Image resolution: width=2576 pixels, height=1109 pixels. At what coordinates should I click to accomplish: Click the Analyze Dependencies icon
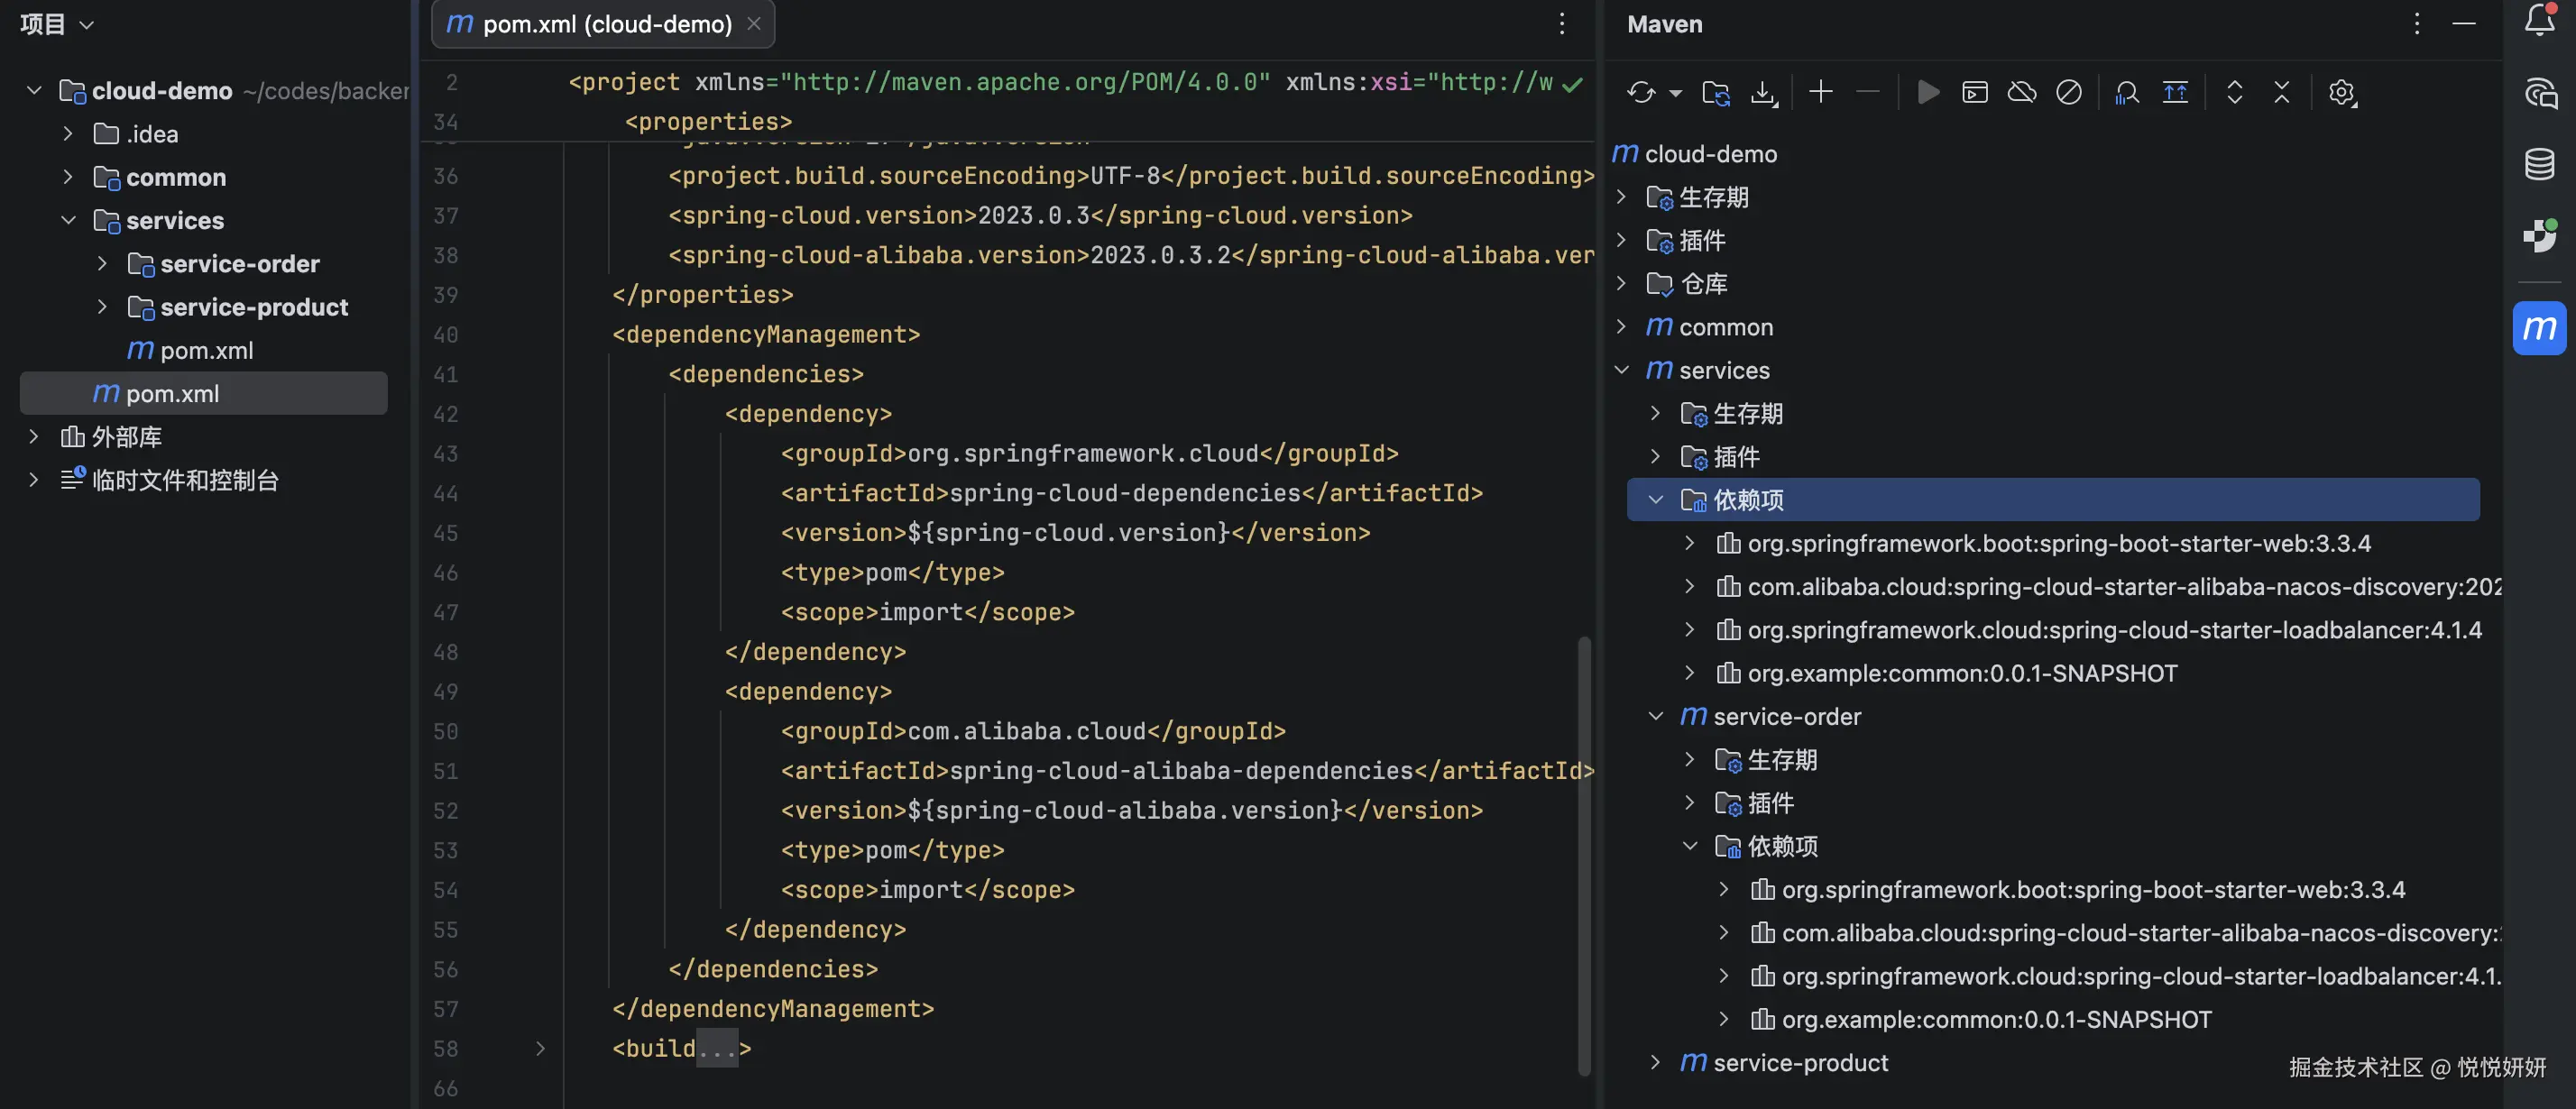coord(2126,93)
